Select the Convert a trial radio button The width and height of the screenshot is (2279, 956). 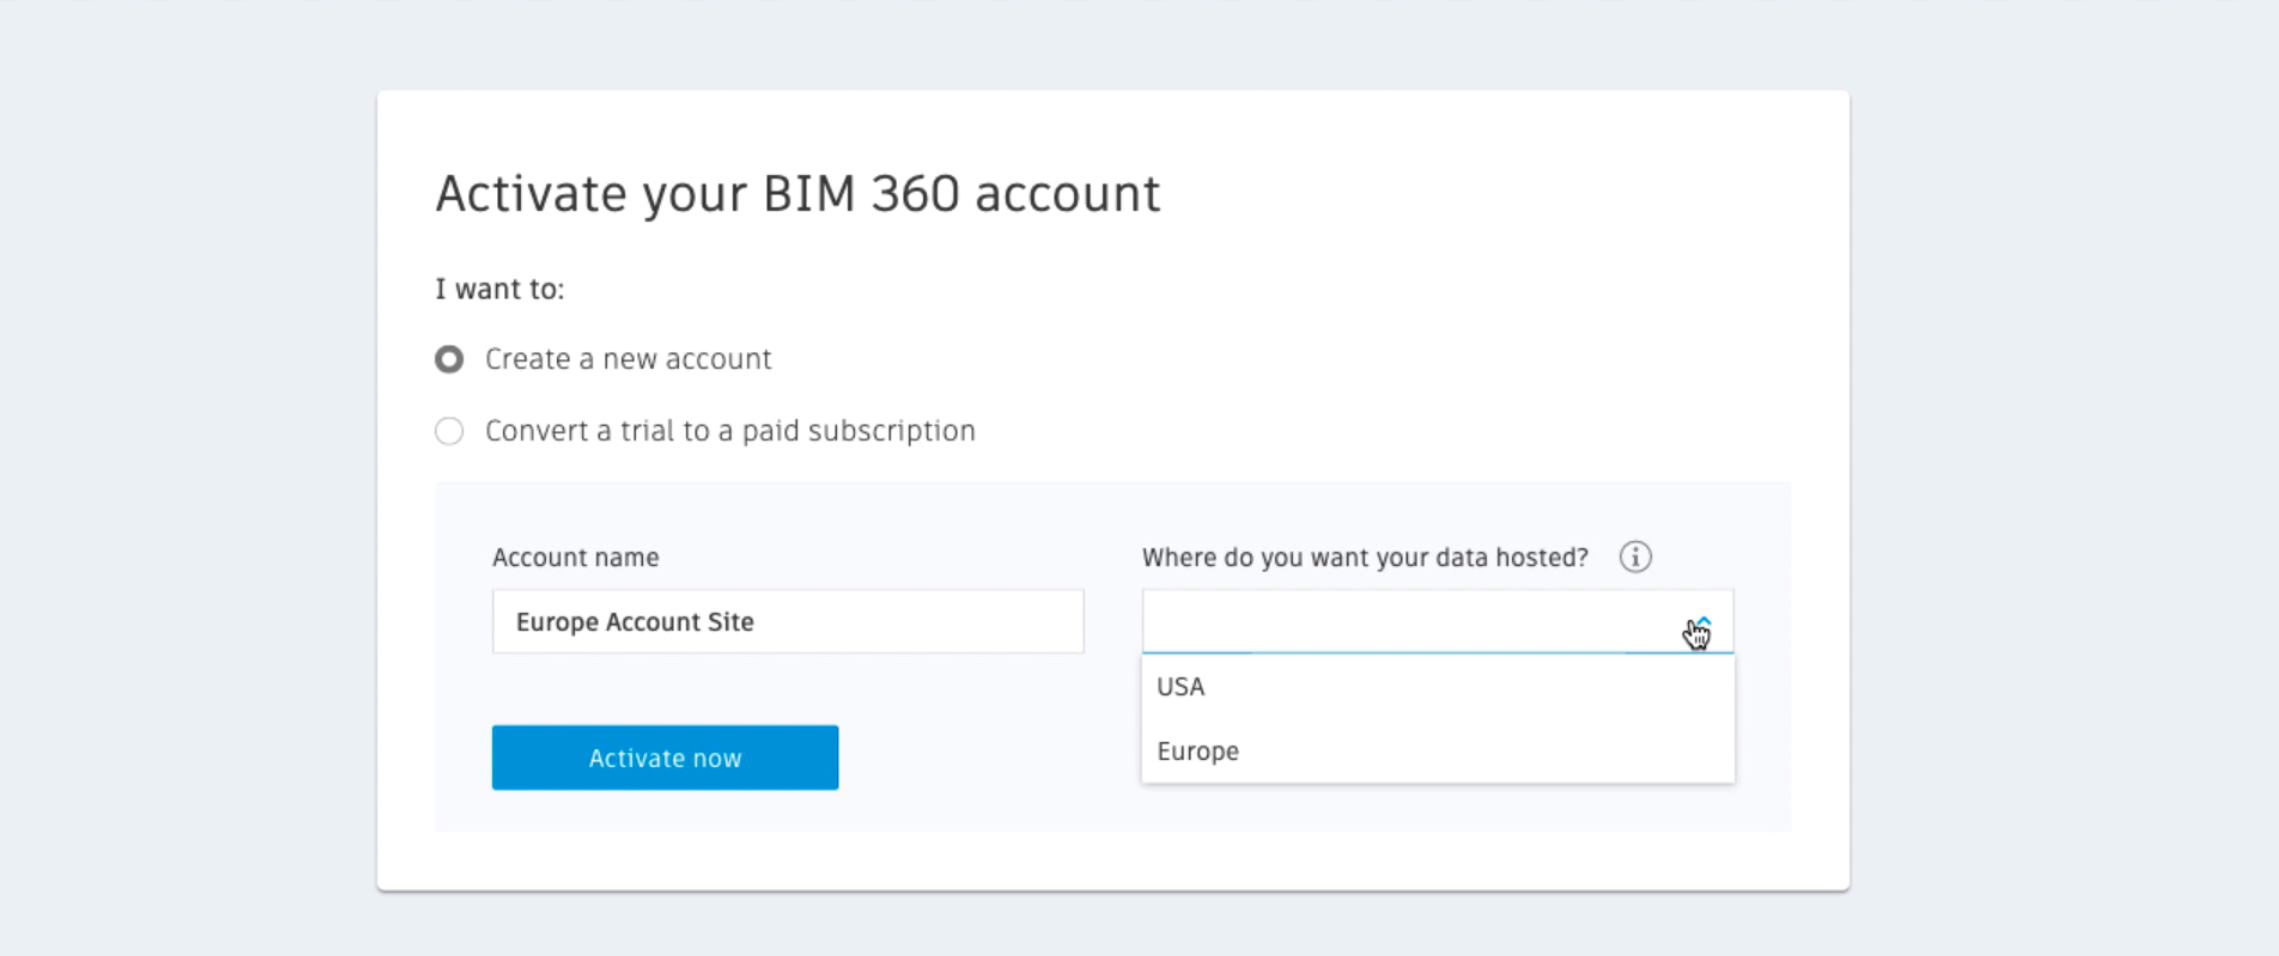coord(449,431)
